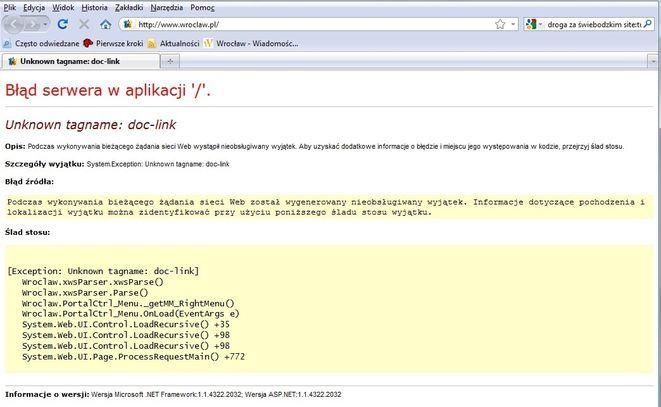661x407 pixels.
Task: Click the OnLoad(EventArgs e) stack line
Action: [131, 314]
